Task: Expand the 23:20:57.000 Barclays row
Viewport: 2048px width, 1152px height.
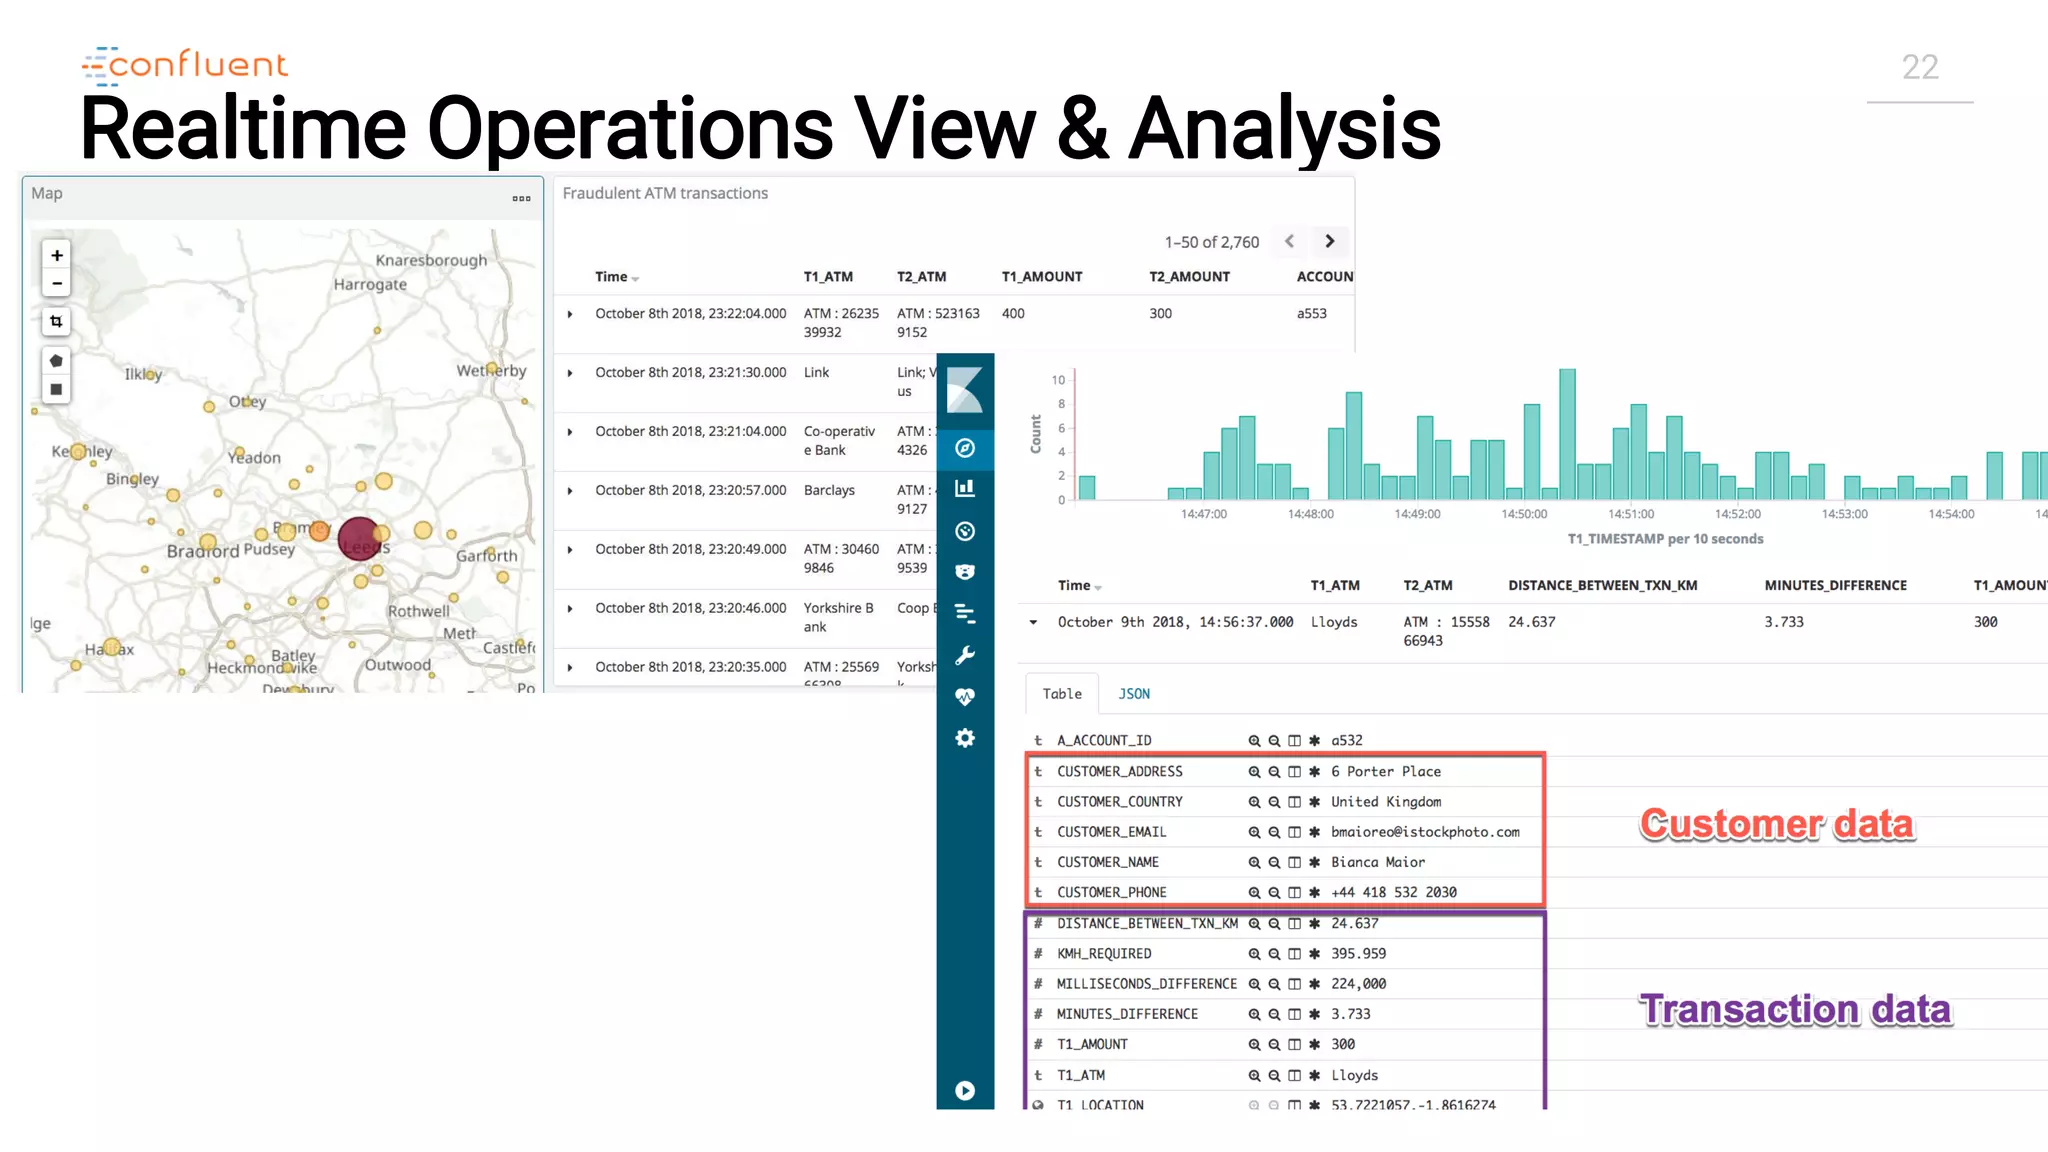Action: [x=570, y=491]
